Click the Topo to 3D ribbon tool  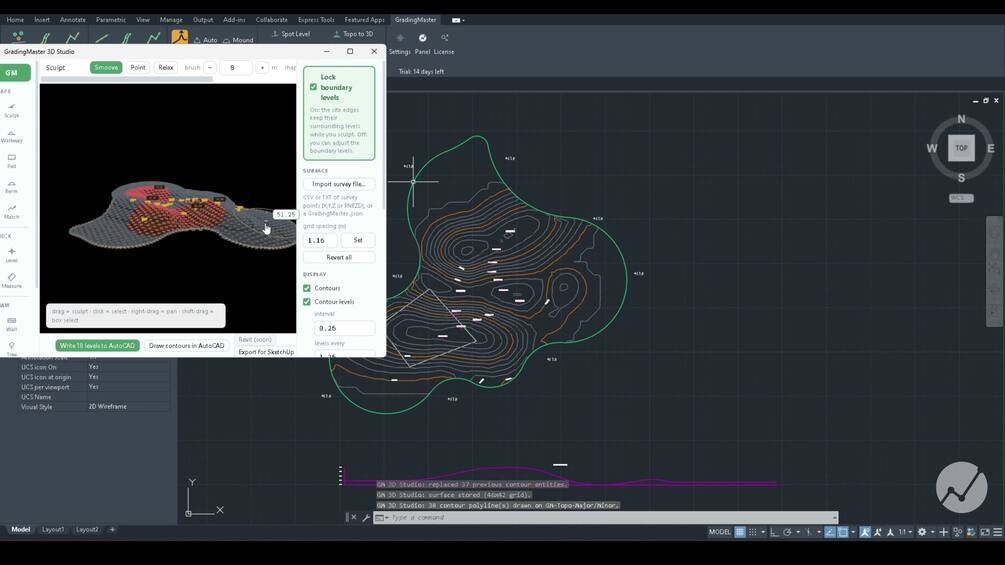353,34
